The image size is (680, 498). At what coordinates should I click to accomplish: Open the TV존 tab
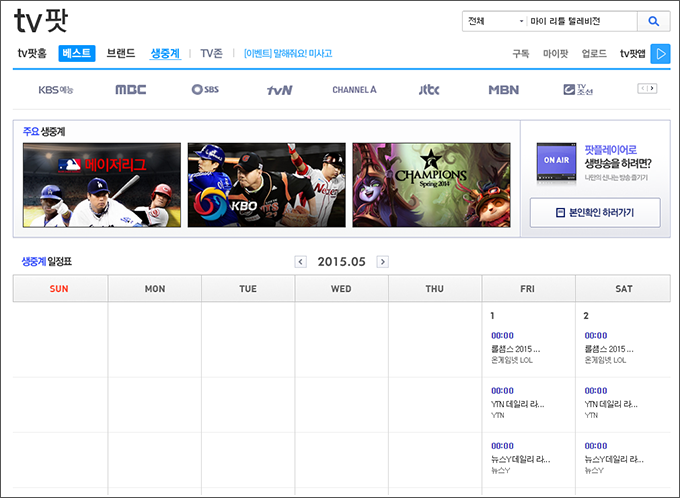click(211, 53)
